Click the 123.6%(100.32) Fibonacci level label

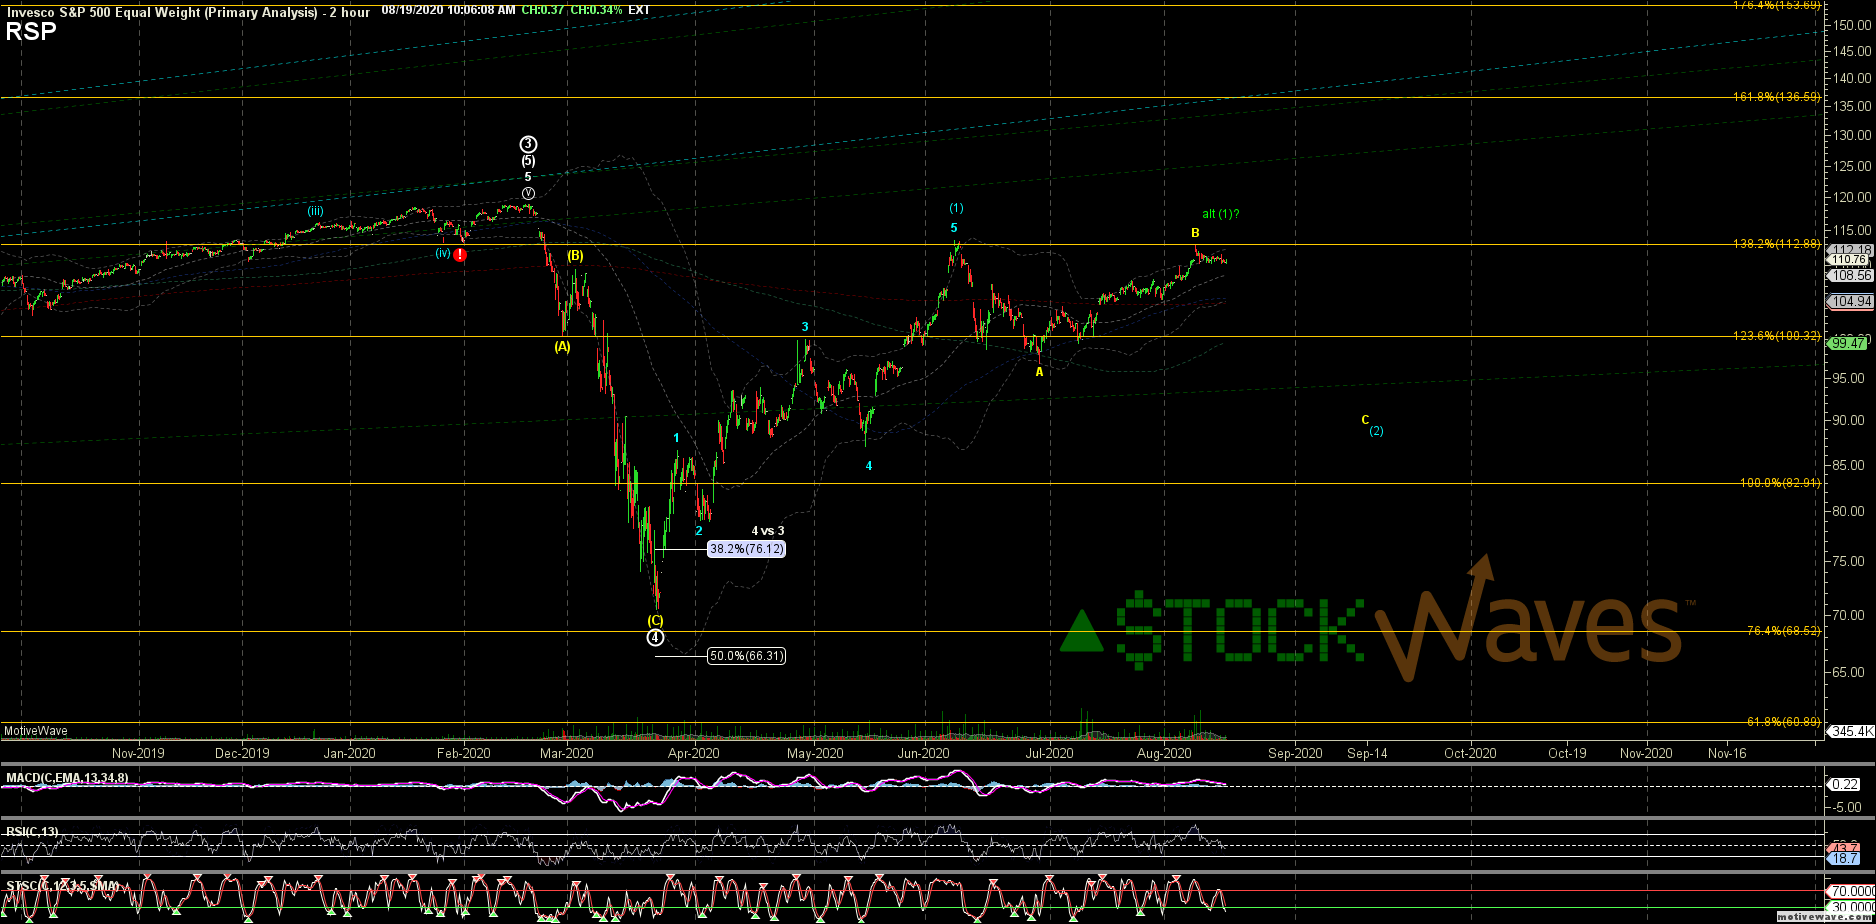tap(1776, 336)
